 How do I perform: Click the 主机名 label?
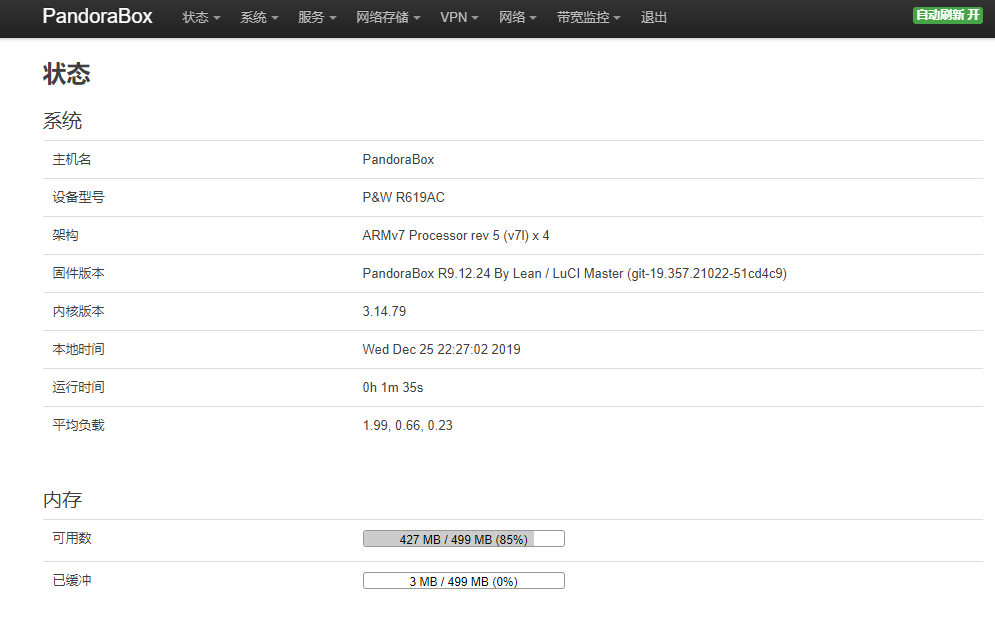point(72,159)
